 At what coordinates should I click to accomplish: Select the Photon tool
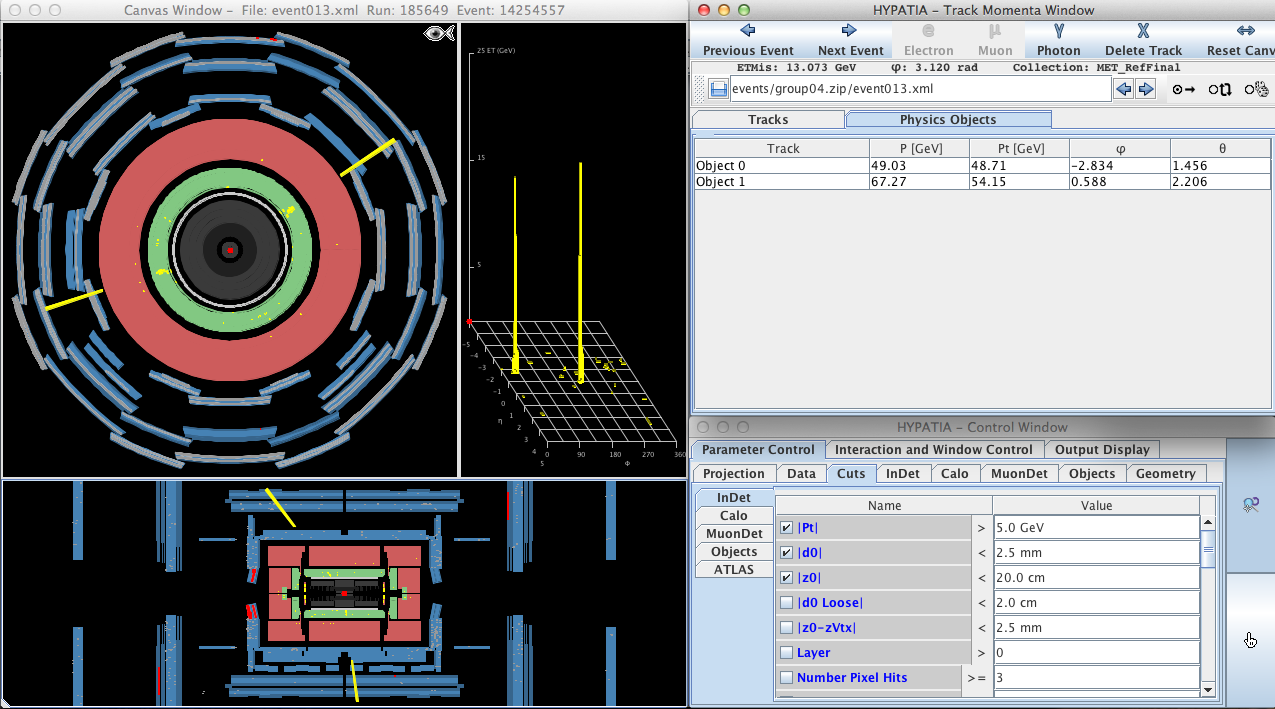[1058, 39]
